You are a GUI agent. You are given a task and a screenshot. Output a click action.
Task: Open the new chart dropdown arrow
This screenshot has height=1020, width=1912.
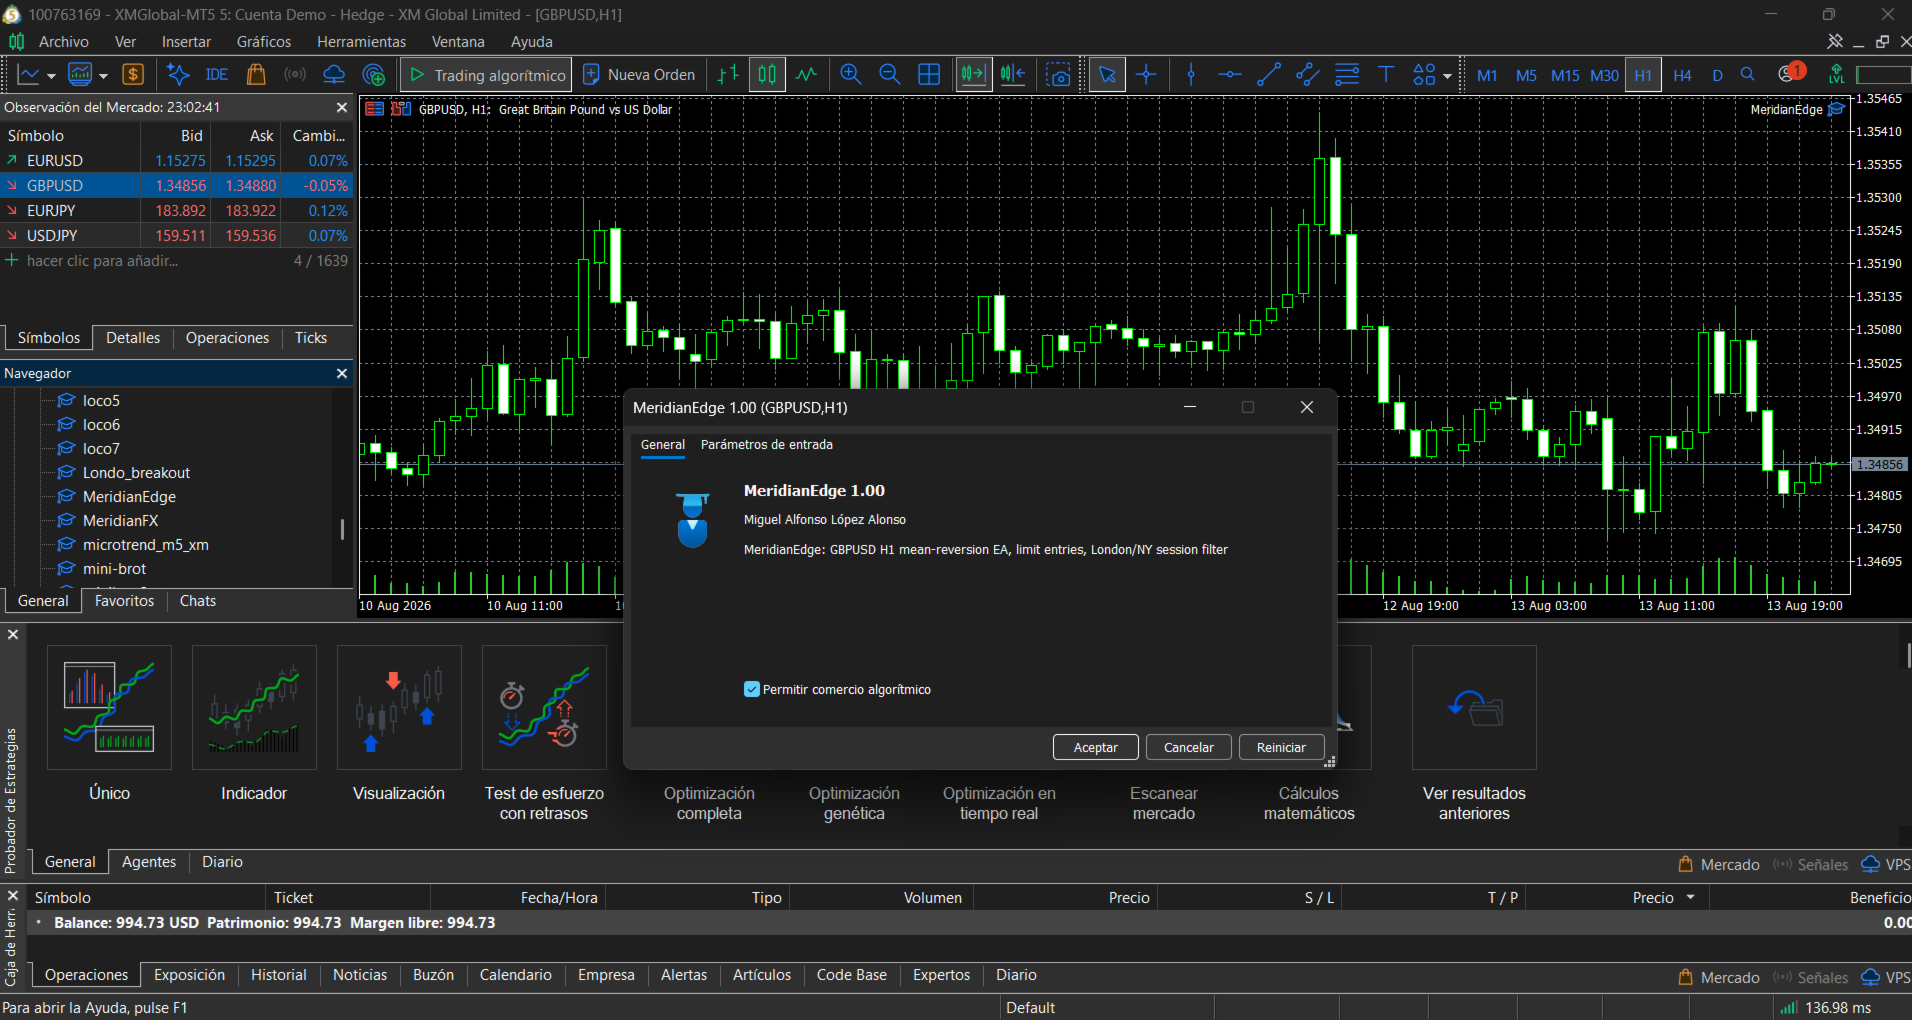coord(51,75)
